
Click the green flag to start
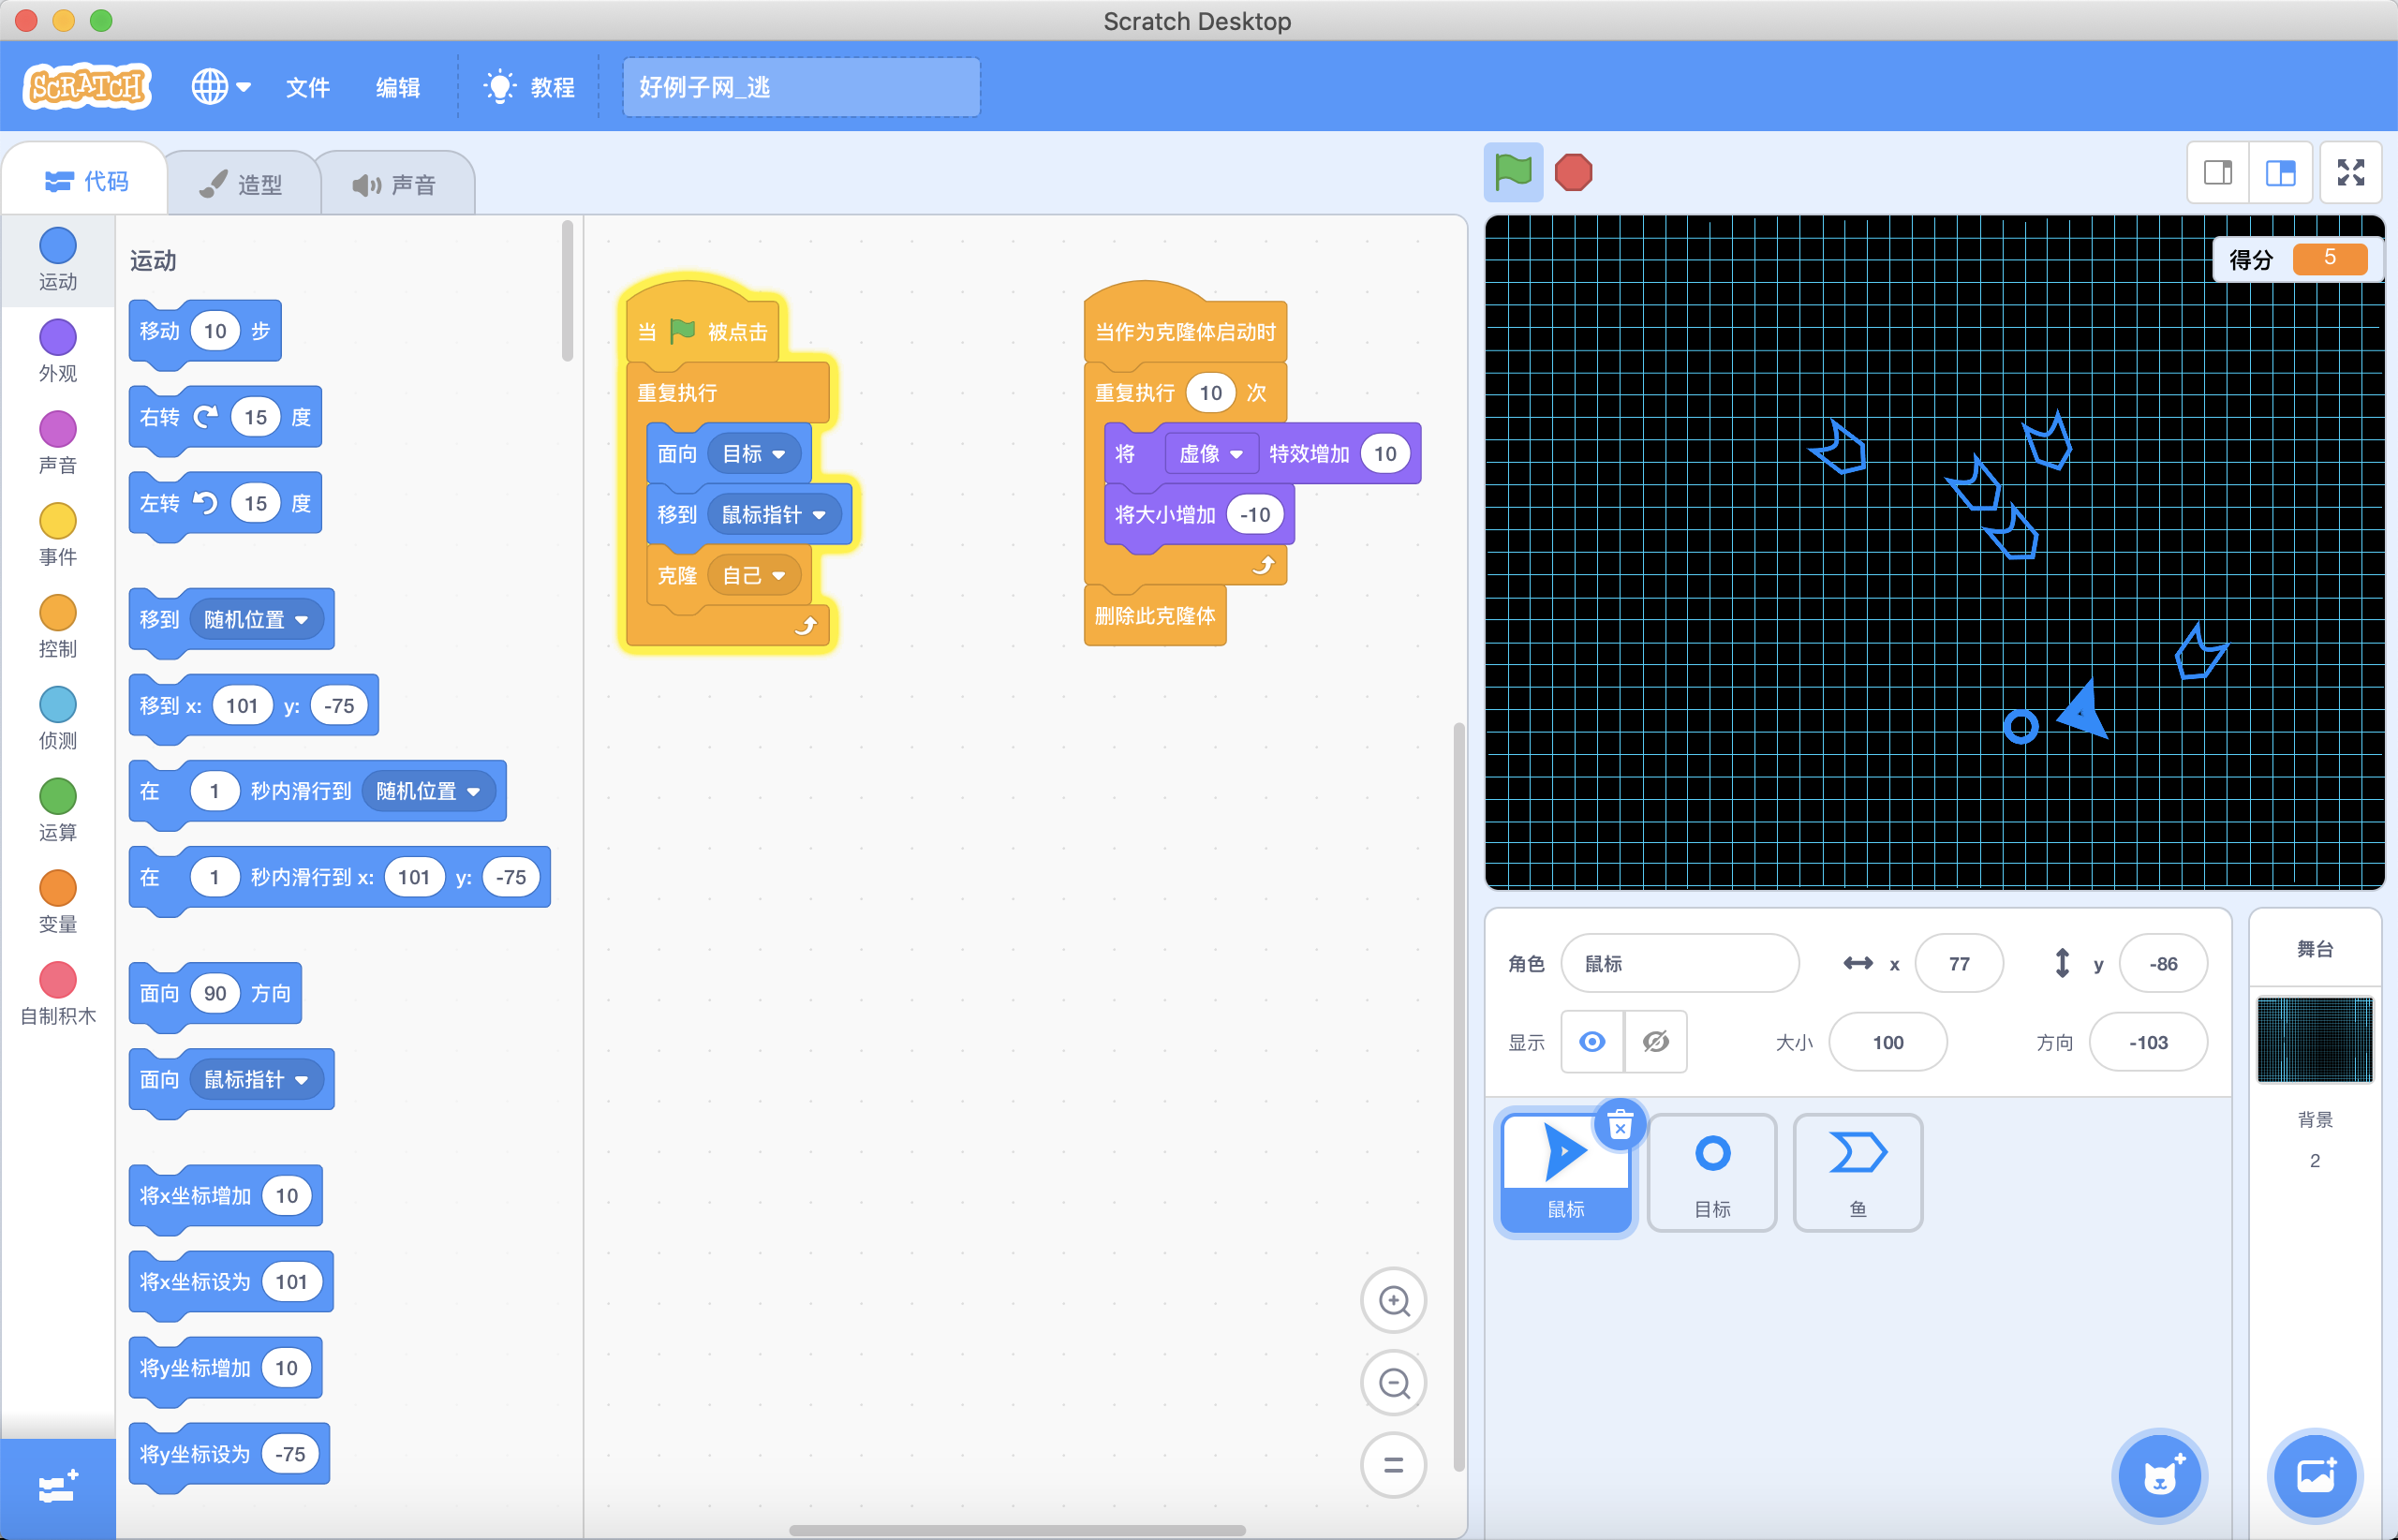pos(1513,172)
